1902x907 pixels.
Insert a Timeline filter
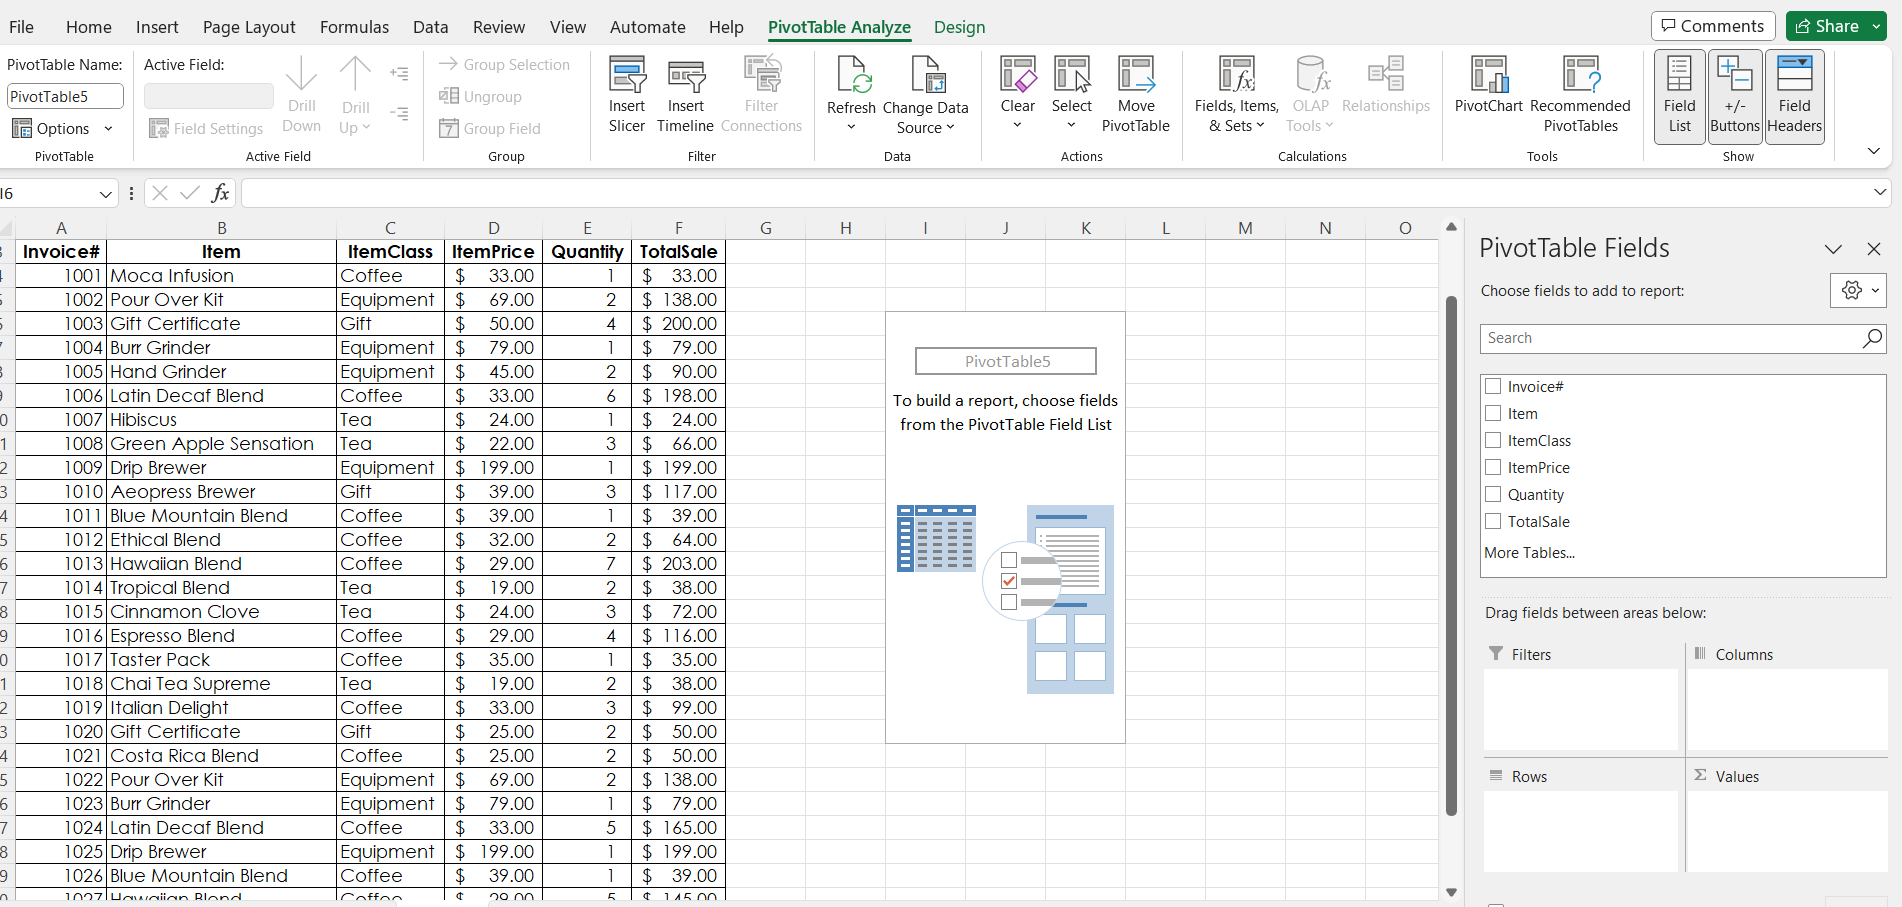click(x=685, y=93)
